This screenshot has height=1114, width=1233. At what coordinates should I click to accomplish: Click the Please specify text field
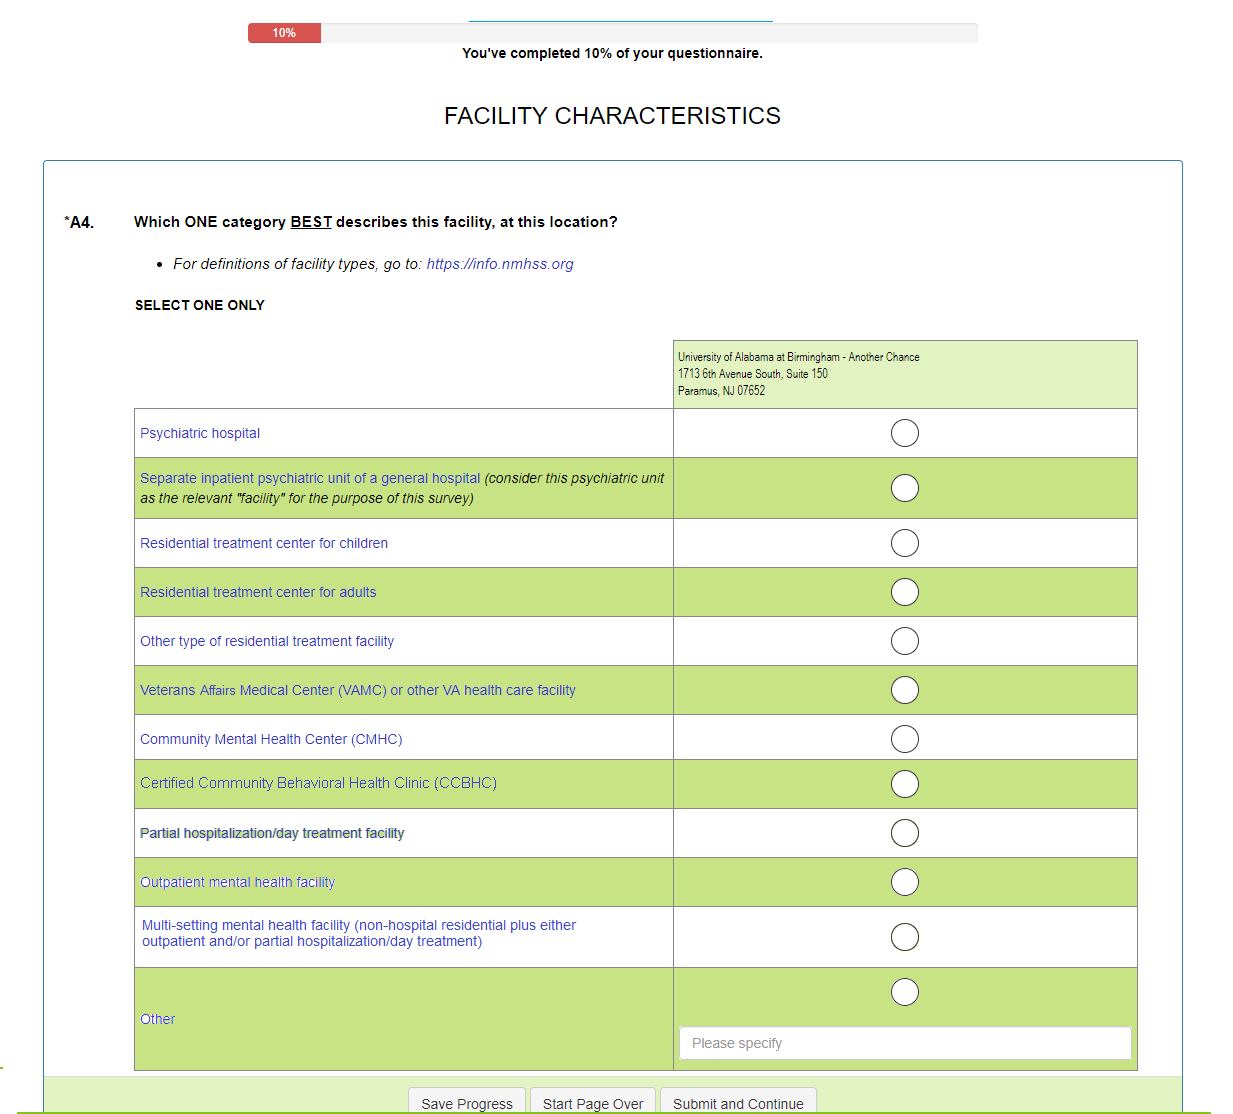[x=904, y=1043]
